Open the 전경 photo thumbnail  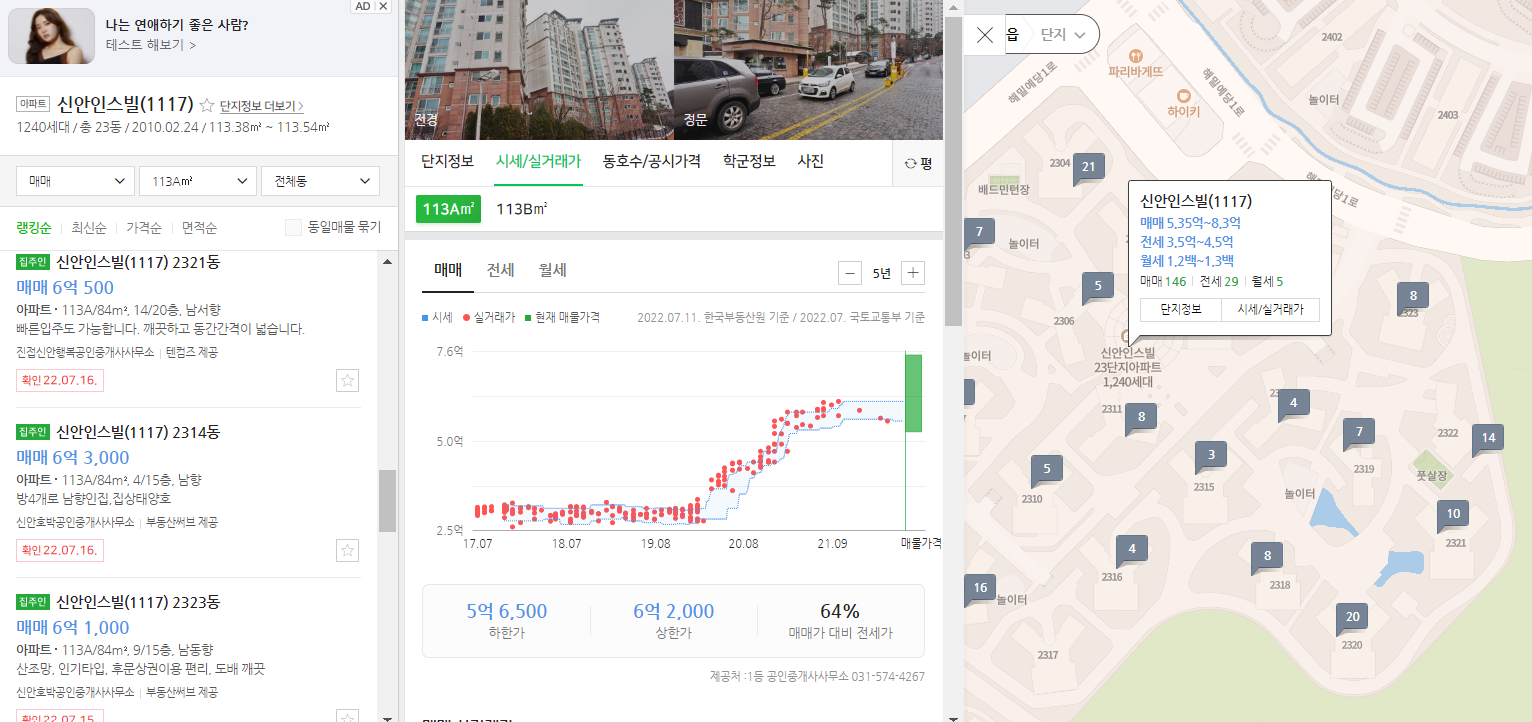click(x=539, y=70)
